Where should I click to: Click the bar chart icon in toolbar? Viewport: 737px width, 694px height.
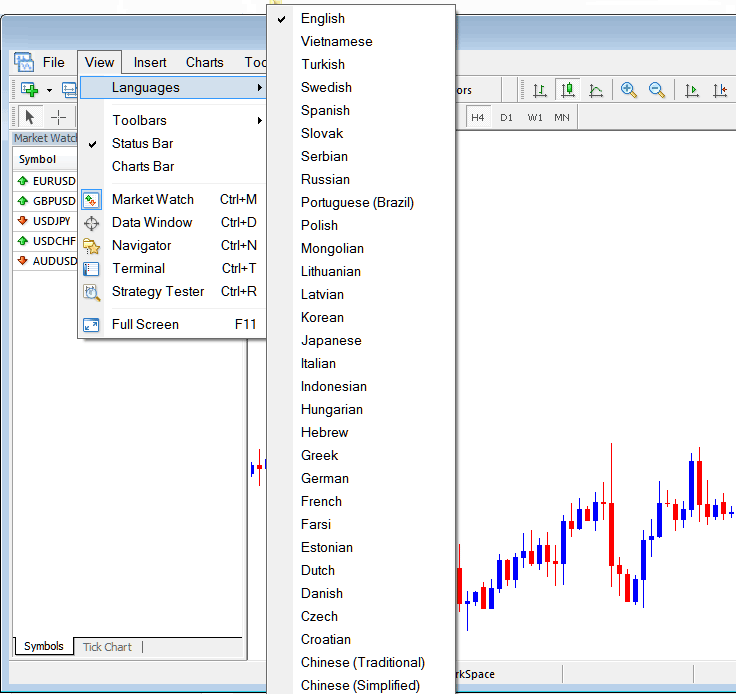540,90
